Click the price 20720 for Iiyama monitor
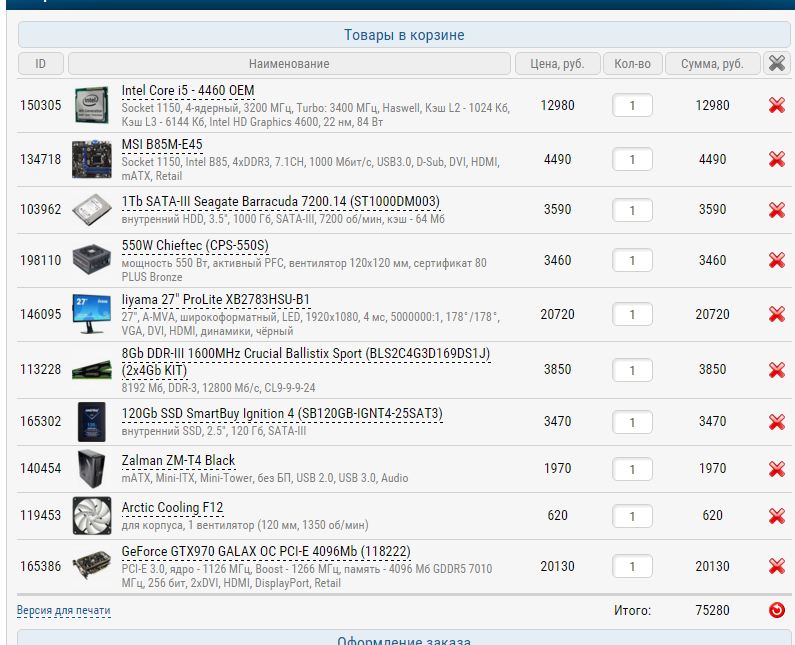 (x=558, y=314)
